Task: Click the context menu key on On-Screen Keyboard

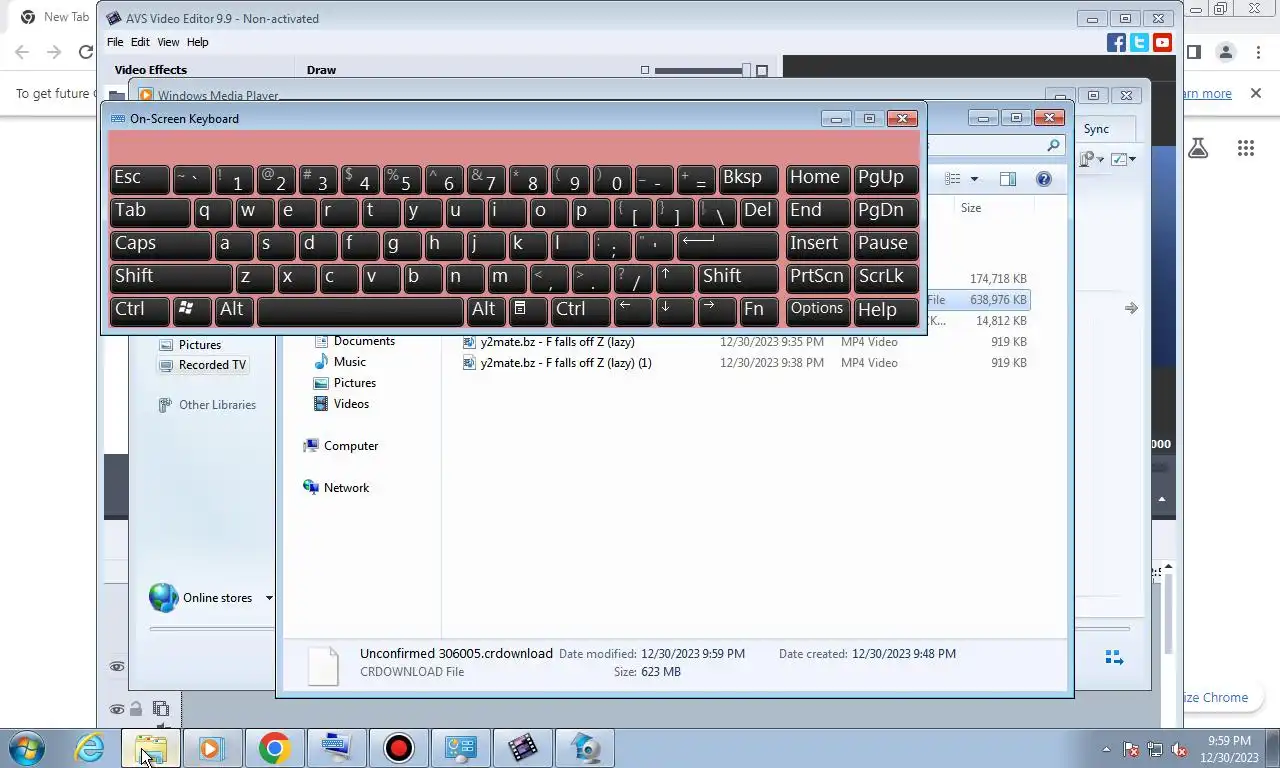Action: [527, 310]
